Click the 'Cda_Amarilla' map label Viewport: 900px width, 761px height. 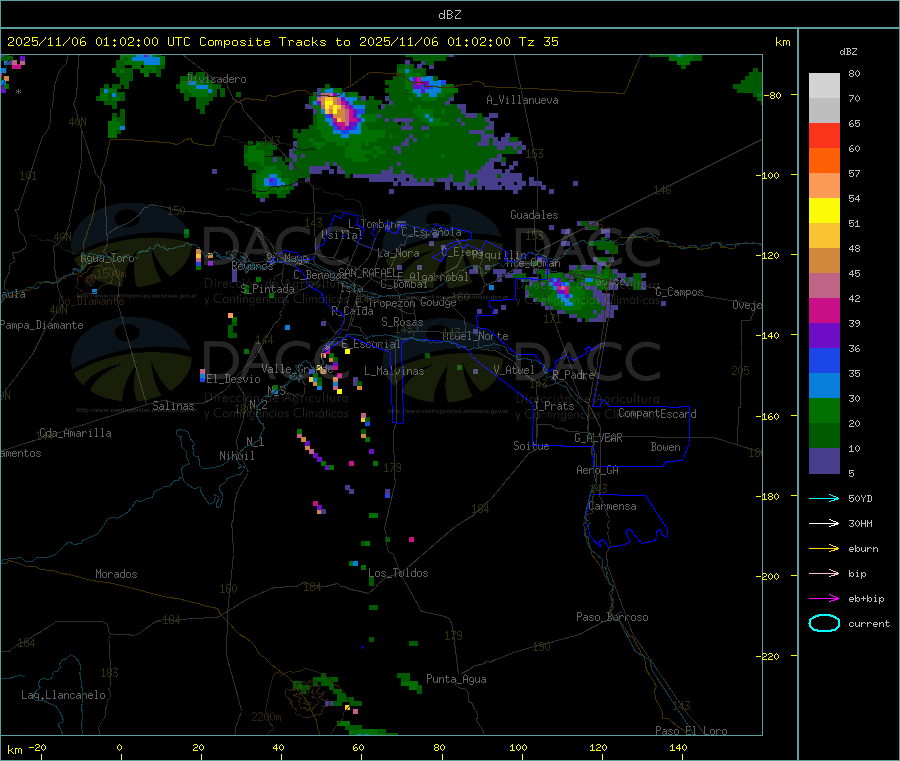(75, 433)
